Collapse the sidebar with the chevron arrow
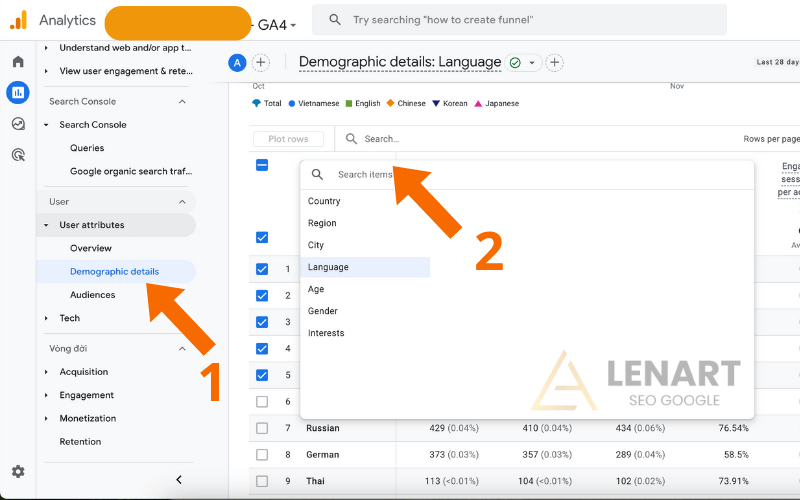Screen dimensions: 800x500 pyautogui.click(x=179, y=480)
